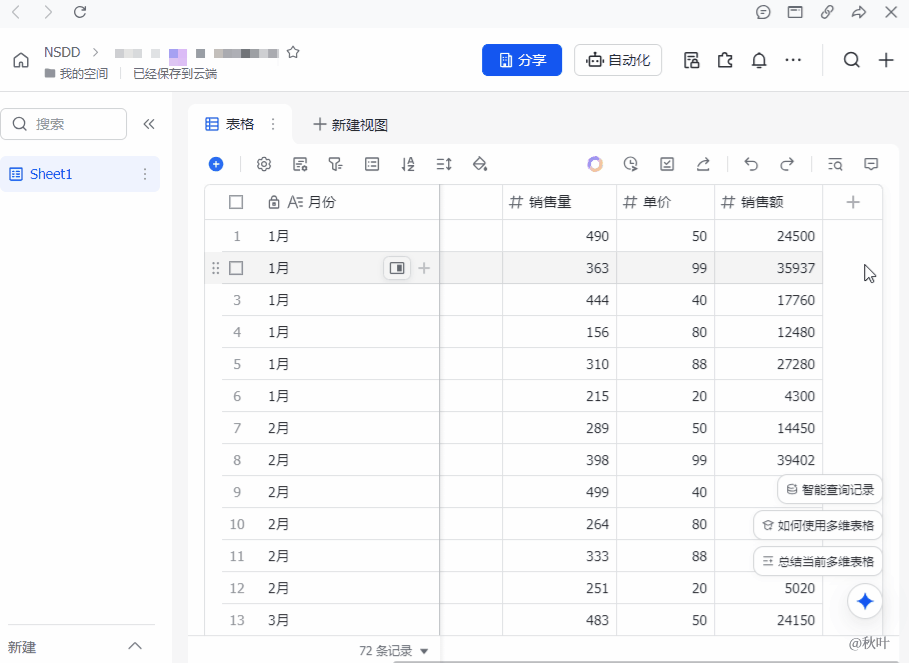This screenshot has height=663, width=909.
Task: Search within the table using the find icon
Action: (x=835, y=163)
